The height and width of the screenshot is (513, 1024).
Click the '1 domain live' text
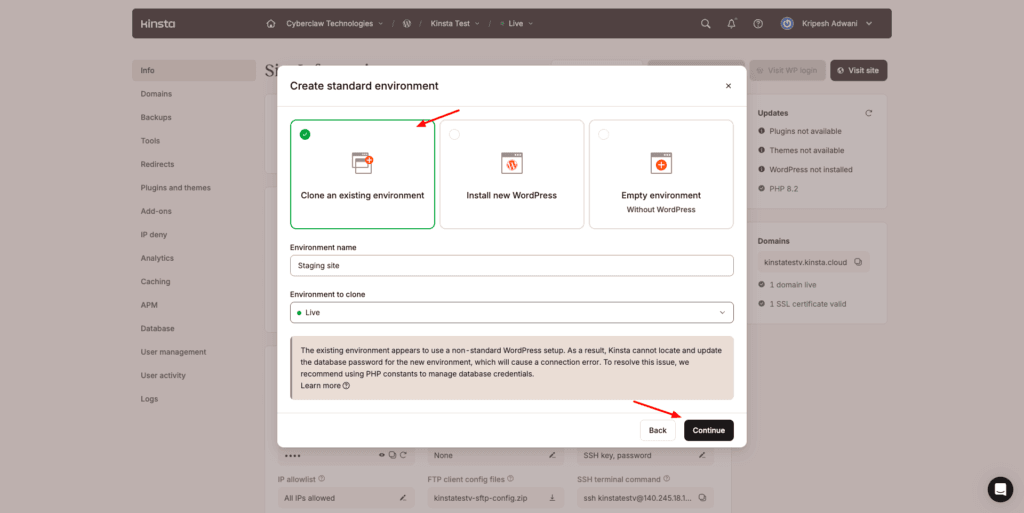793,285
